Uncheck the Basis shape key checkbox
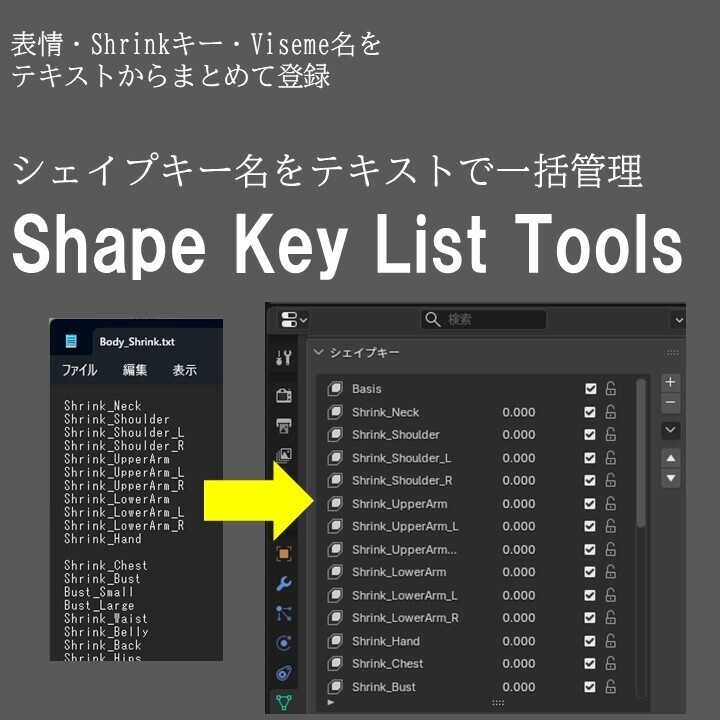Screen dimensions: 720x720 point(591,388)
